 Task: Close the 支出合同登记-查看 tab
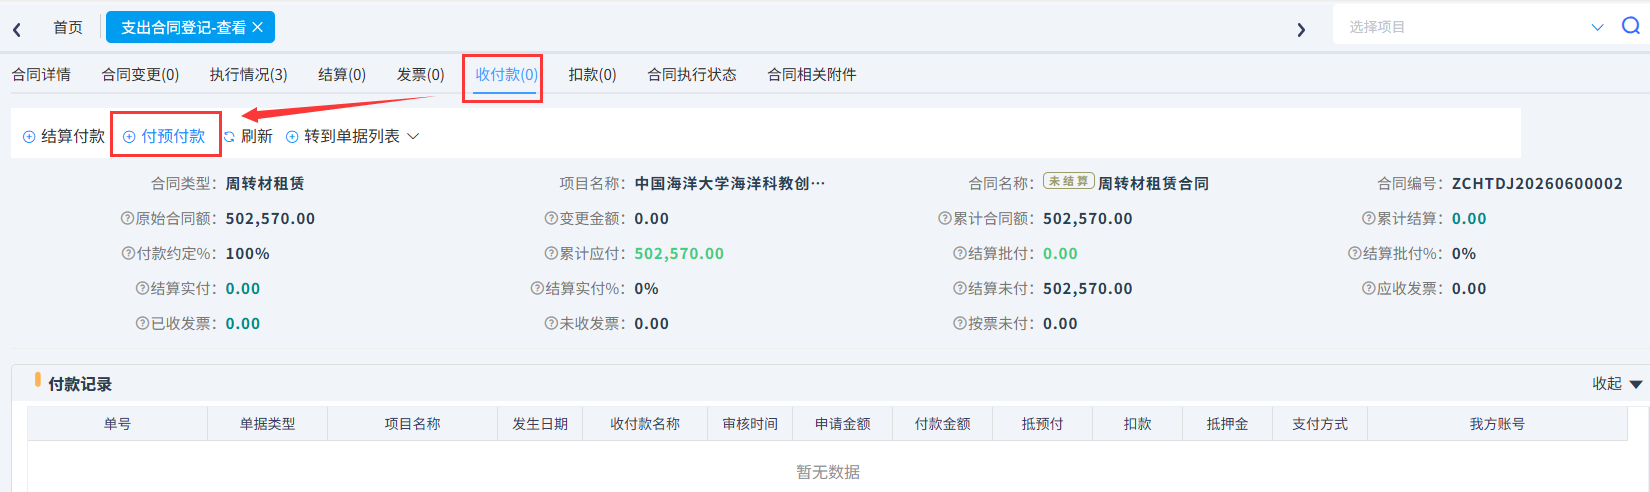click(258, 27)
